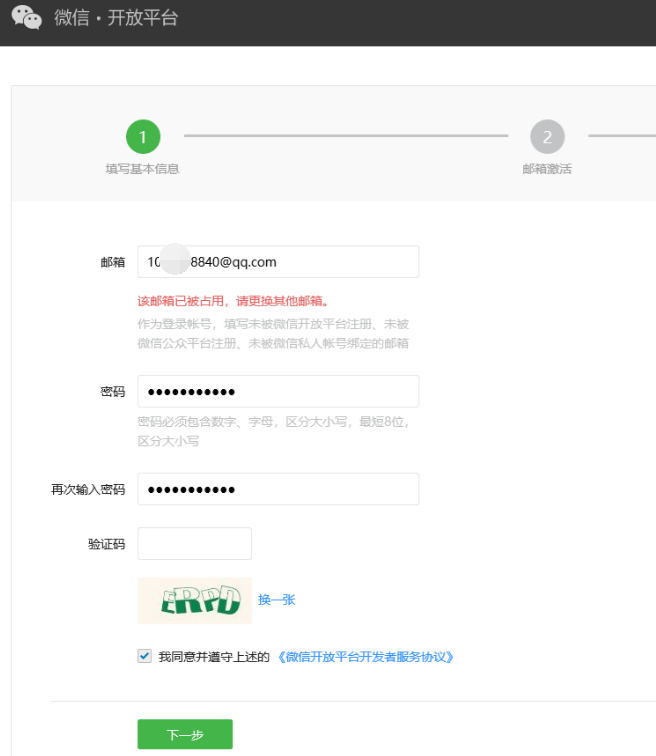
Task: Click red error text 该邮箱已被占用
Action: coord(233,301)
